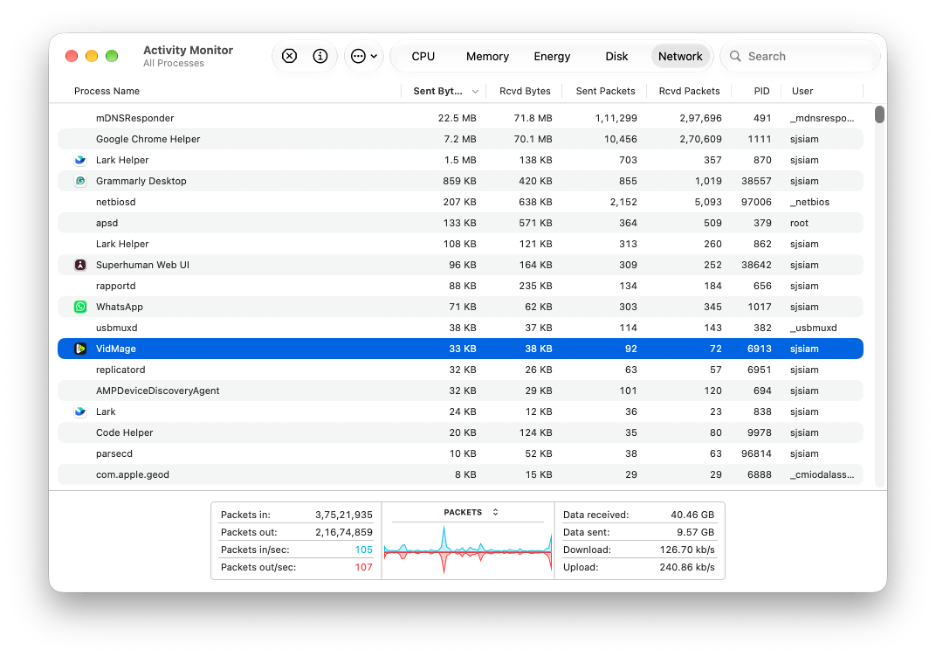The width and height of the screenshot is (936, 658).
Task: Select the parsecd process row
Action: point(460,454)
